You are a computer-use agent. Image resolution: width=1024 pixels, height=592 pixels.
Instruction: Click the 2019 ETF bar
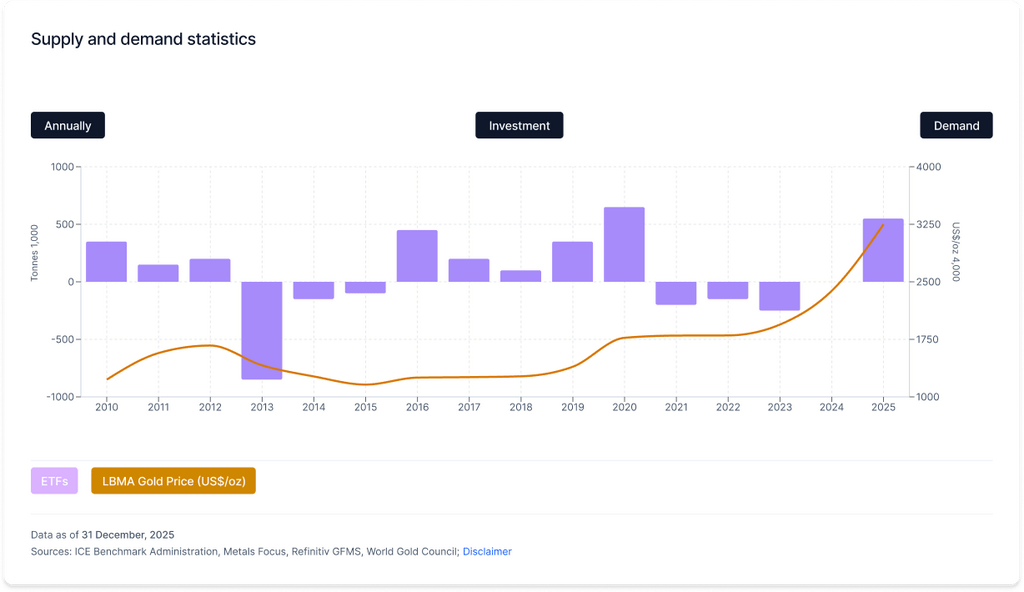pyautogui.click(x=572, y=262)
